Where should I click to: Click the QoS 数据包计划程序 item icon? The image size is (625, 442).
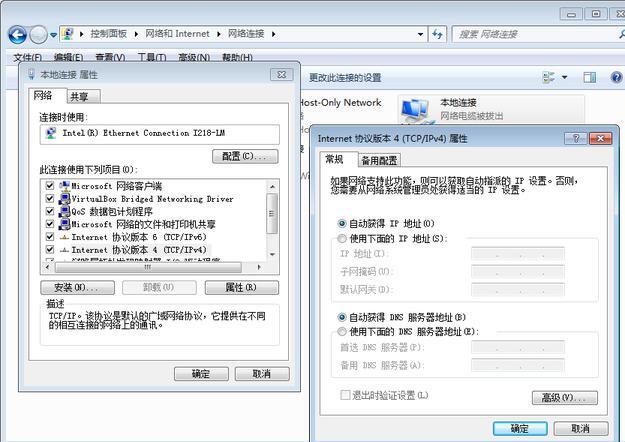click(64, 211)
